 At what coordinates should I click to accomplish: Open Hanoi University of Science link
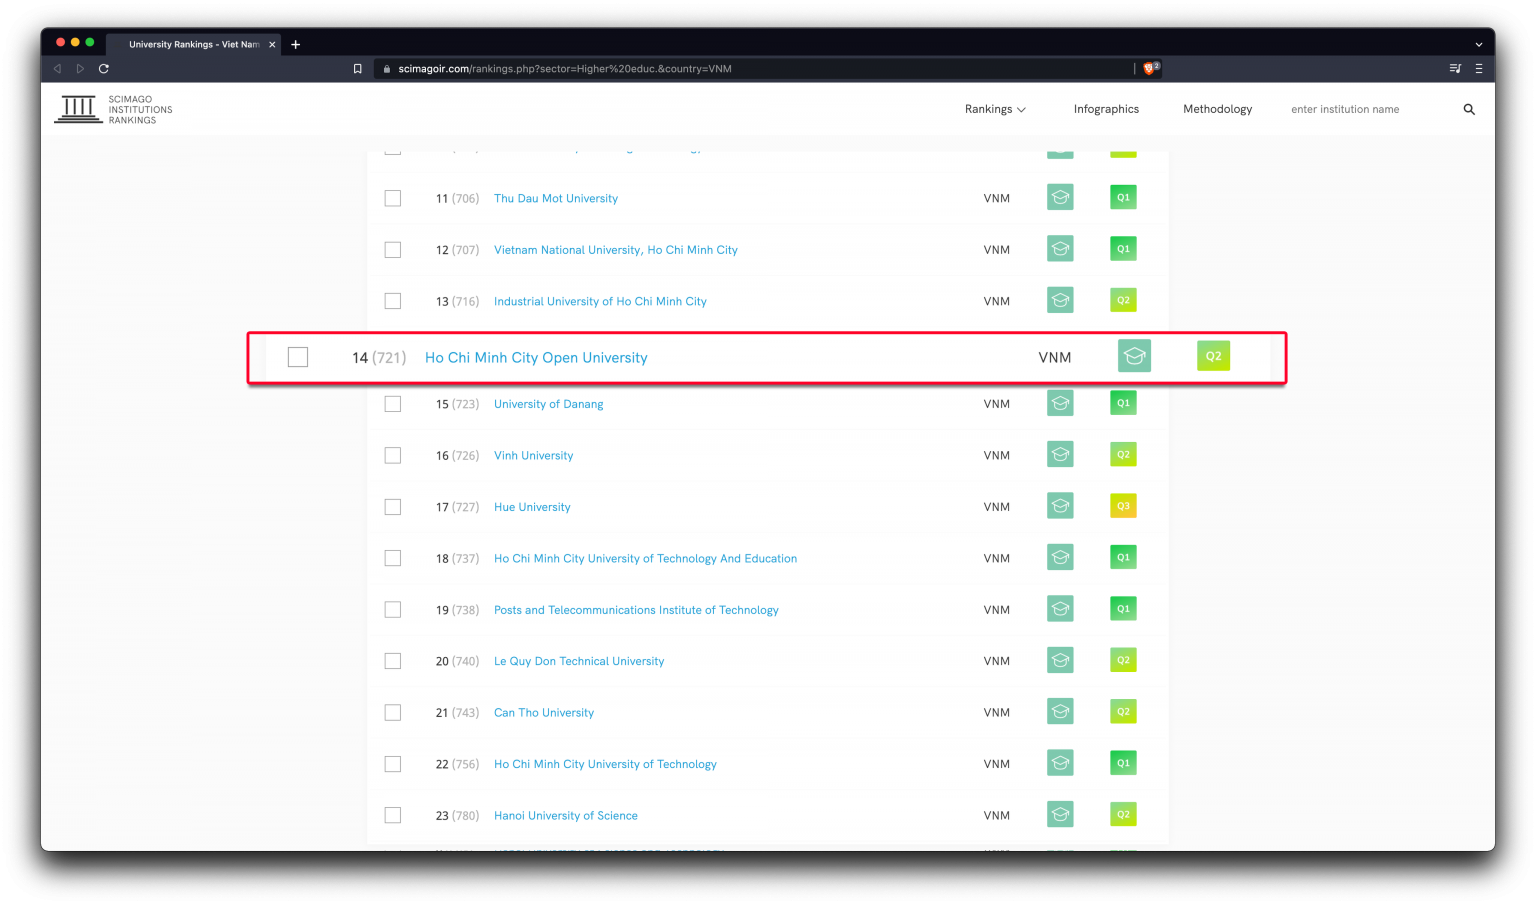(566, 816)
